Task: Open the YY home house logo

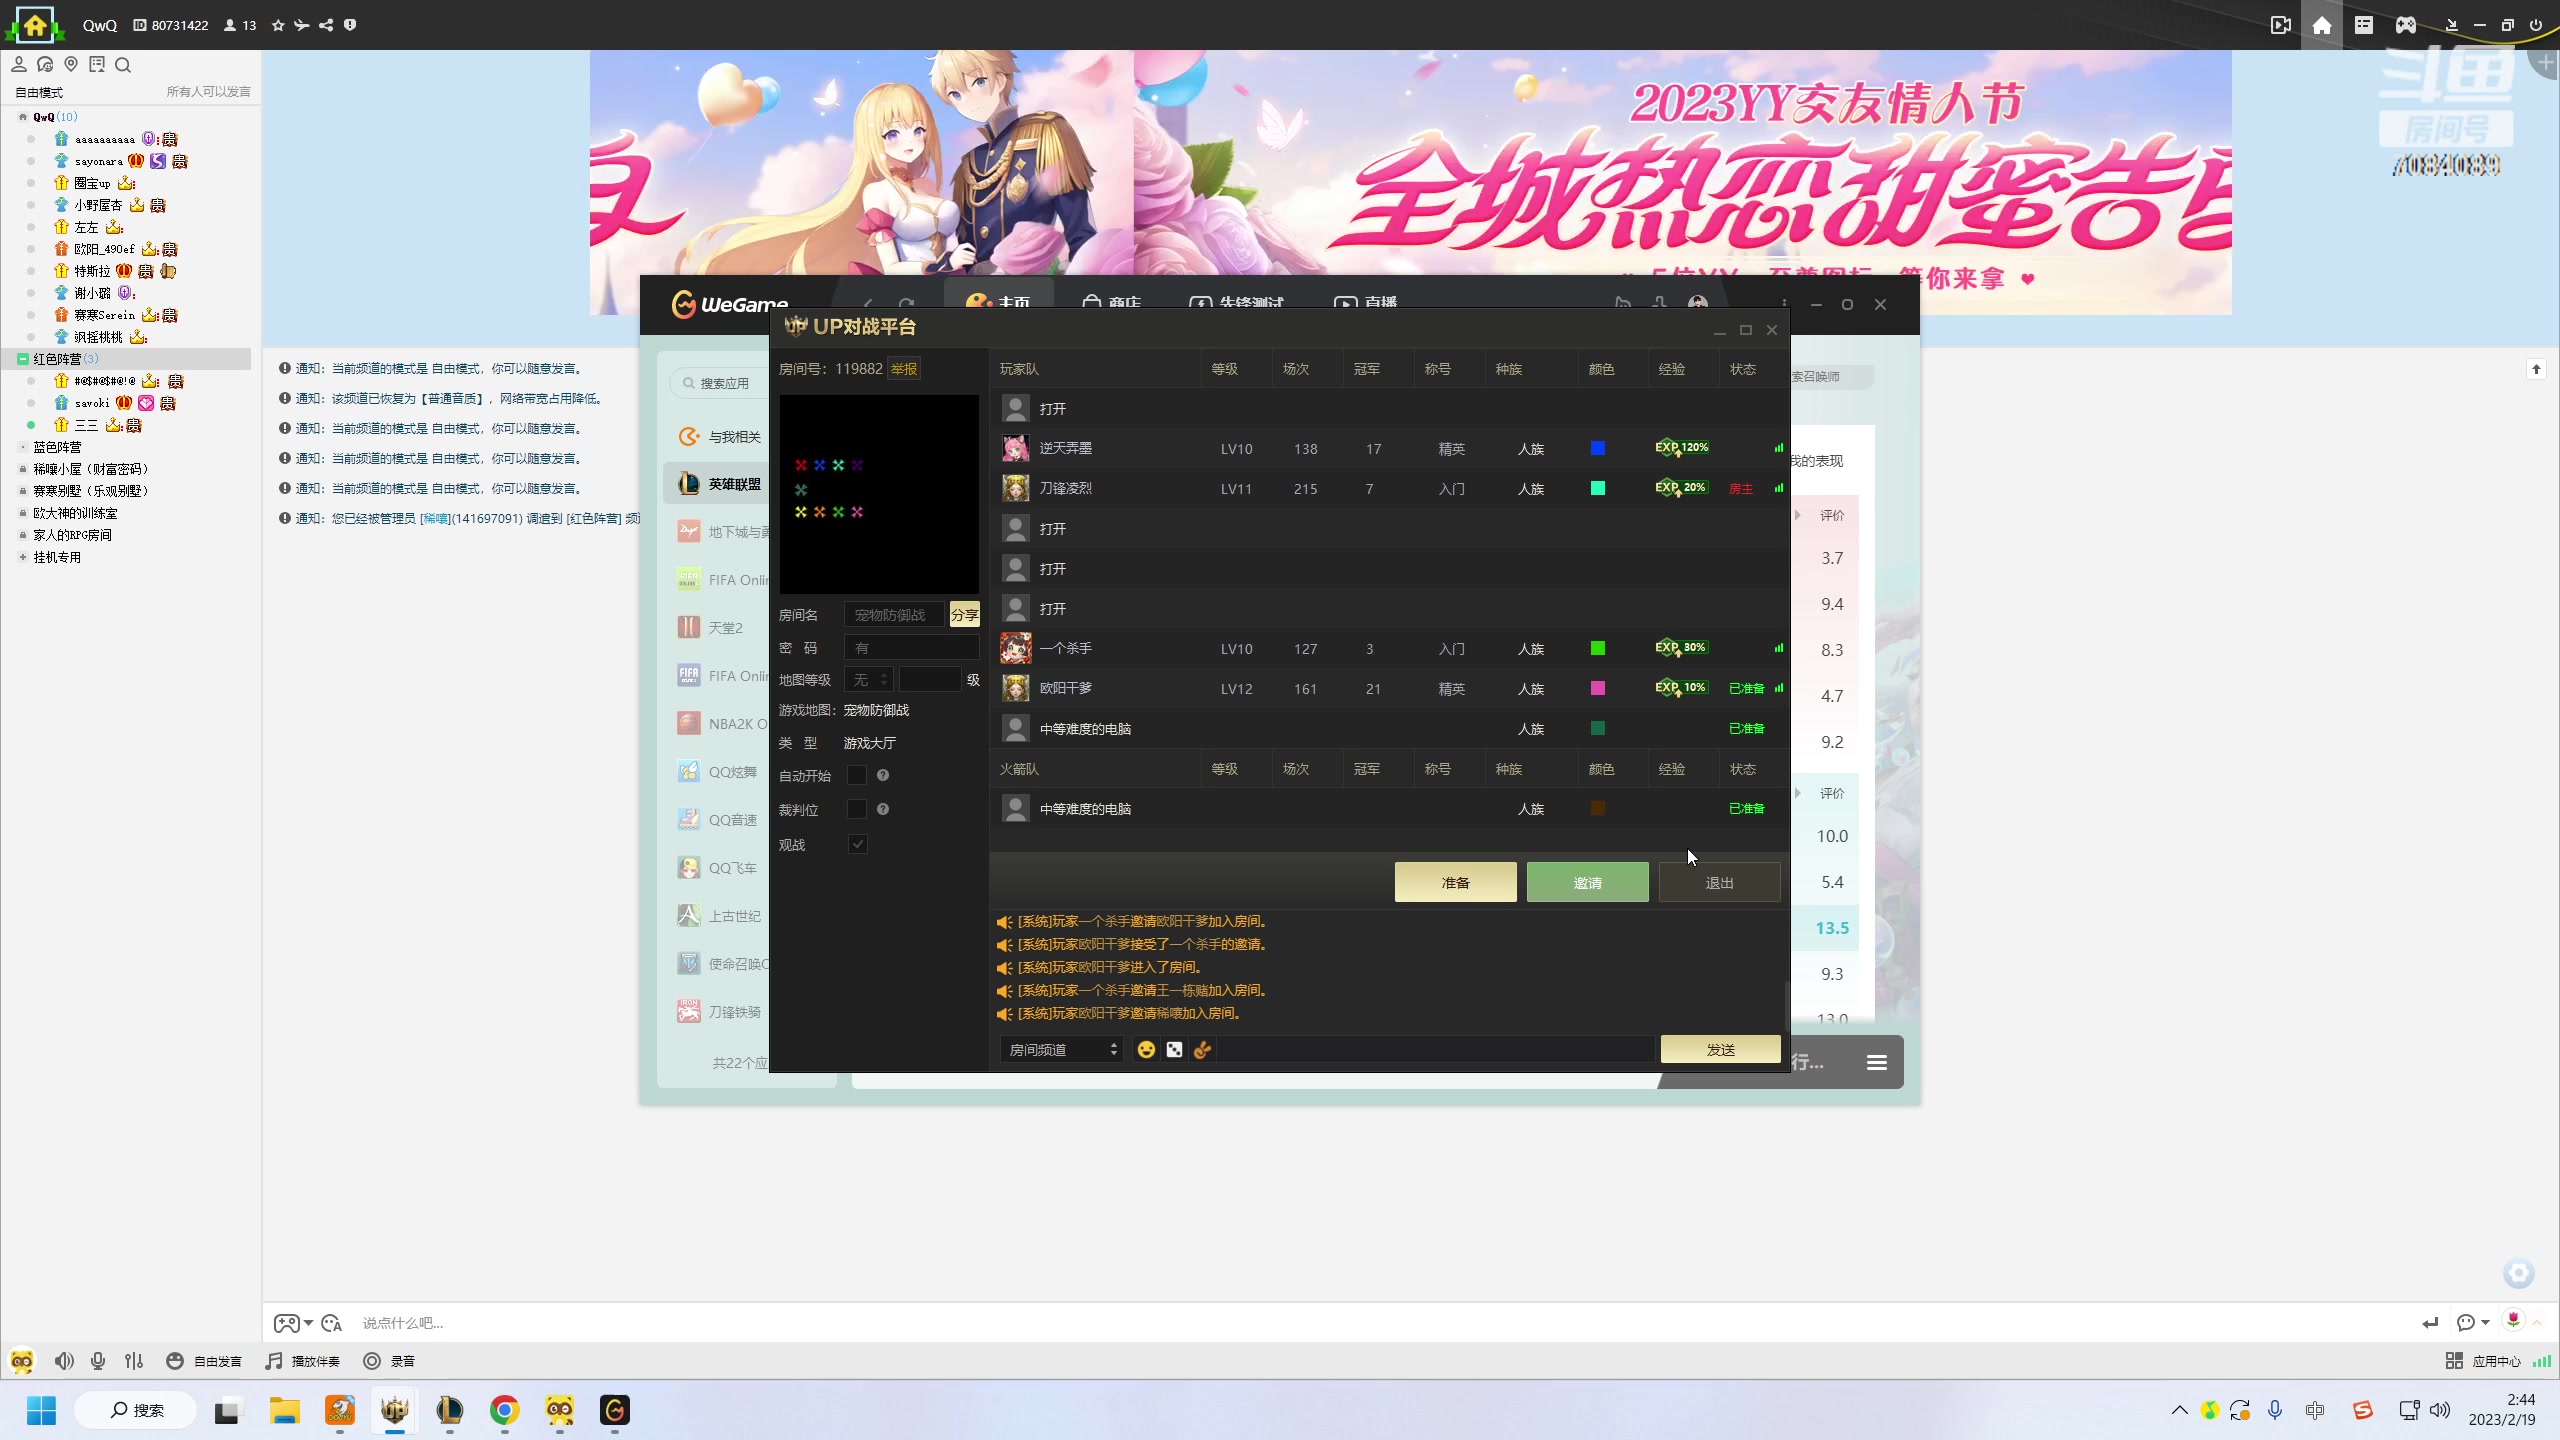Action: (35, 25)
